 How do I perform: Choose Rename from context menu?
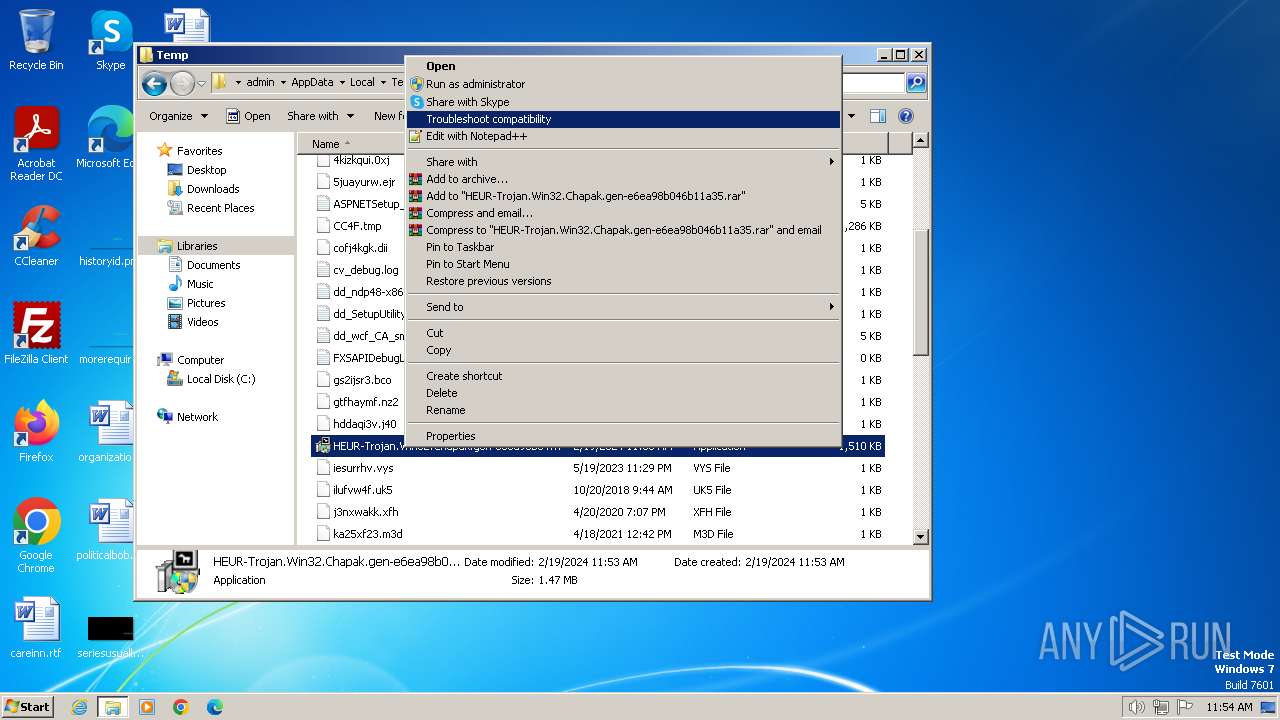[x=623, y=410]
